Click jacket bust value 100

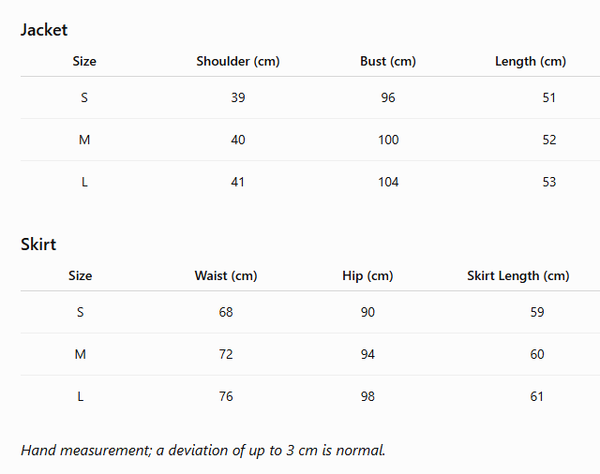[x=388, y=140]
